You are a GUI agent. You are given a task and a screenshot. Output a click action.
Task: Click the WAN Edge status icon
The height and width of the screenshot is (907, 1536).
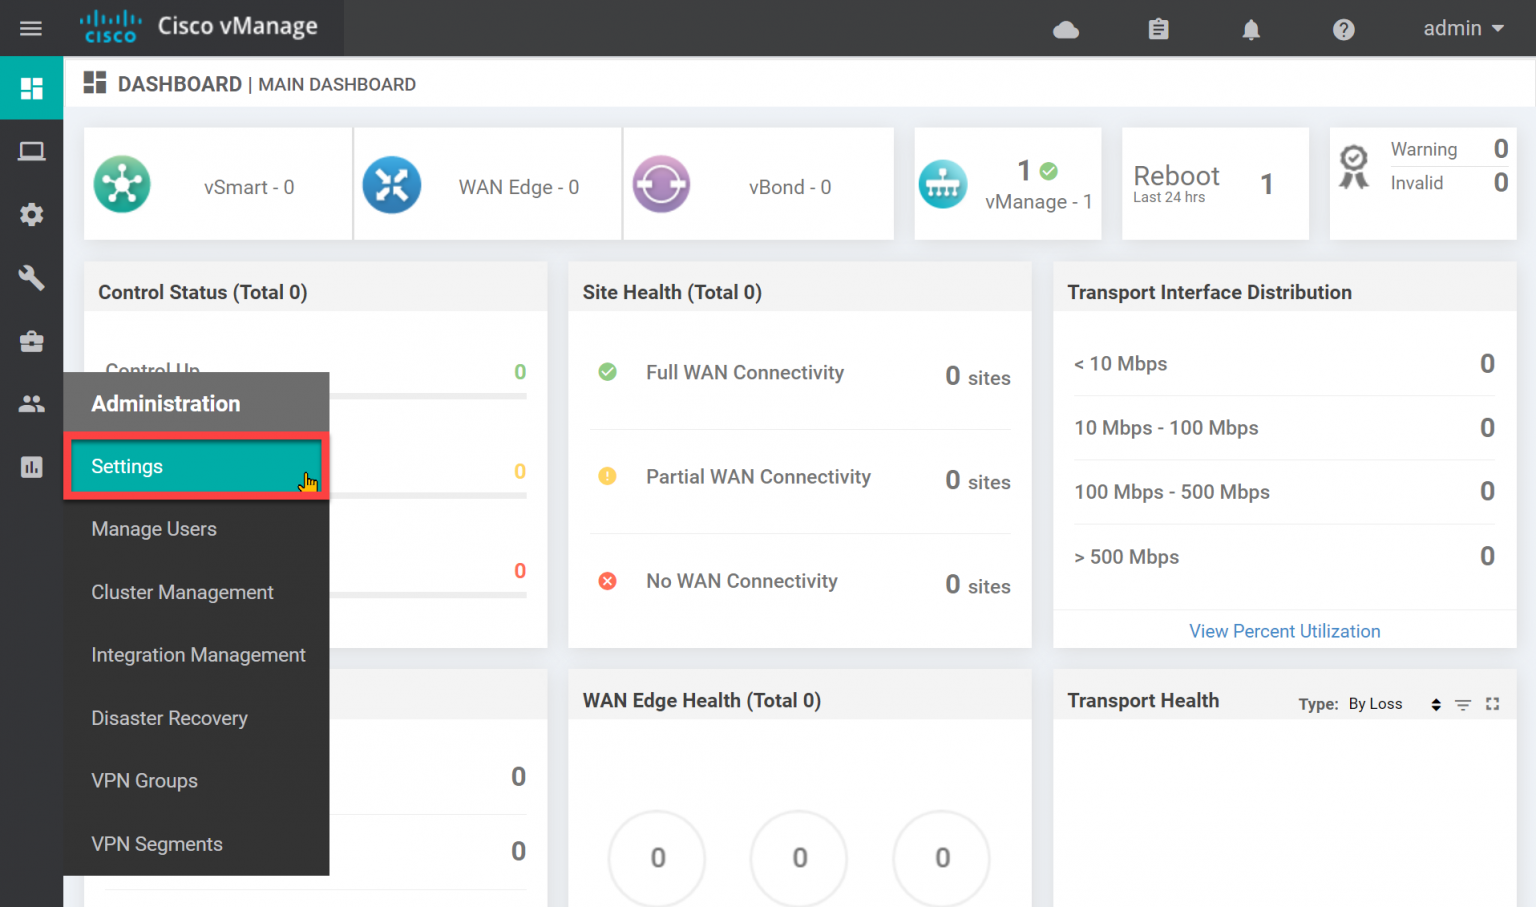coord(392,184)
